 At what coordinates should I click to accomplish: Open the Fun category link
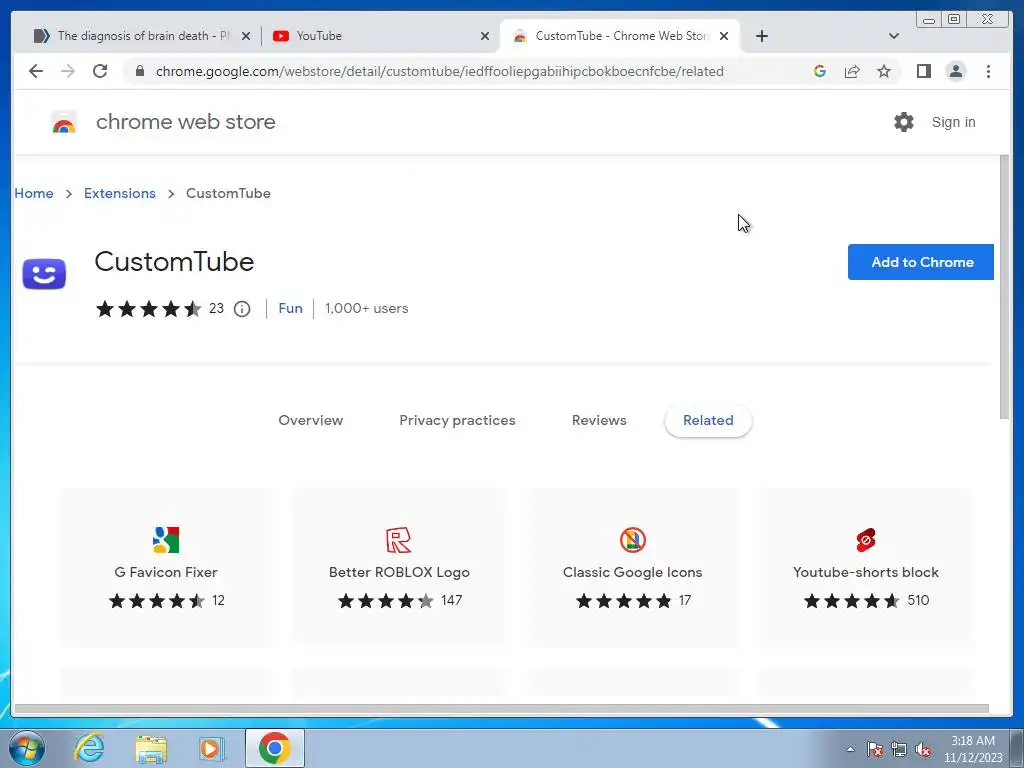coord(291,308)
